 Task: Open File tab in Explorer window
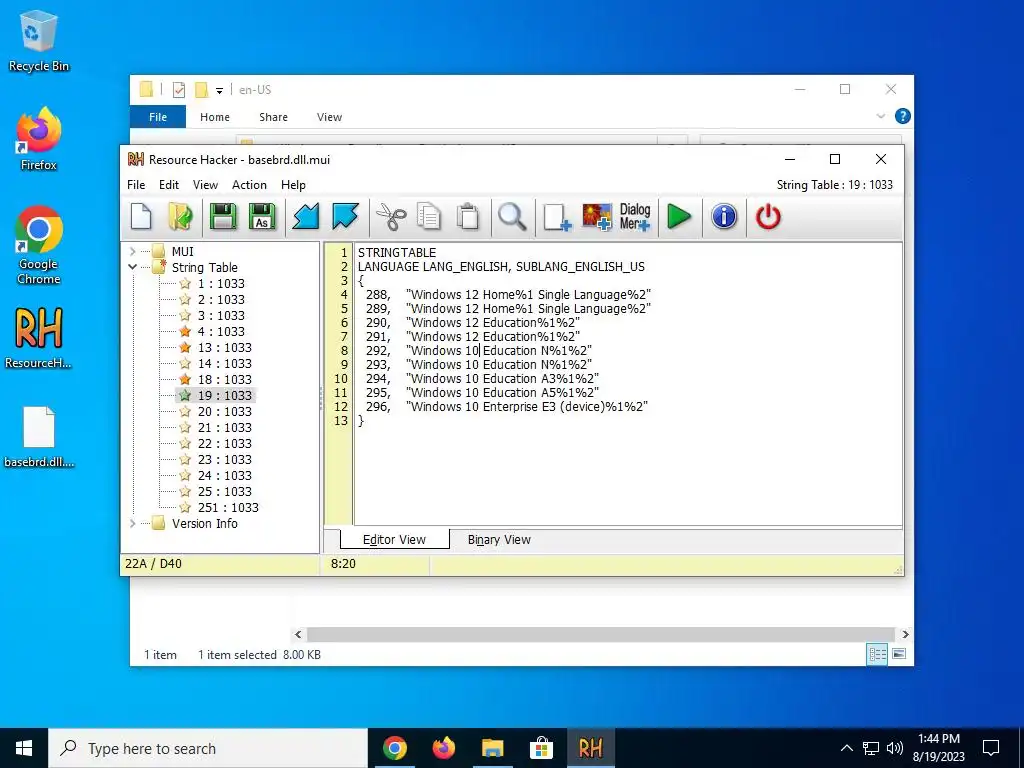pyautogui.click(x=158, y=117)
